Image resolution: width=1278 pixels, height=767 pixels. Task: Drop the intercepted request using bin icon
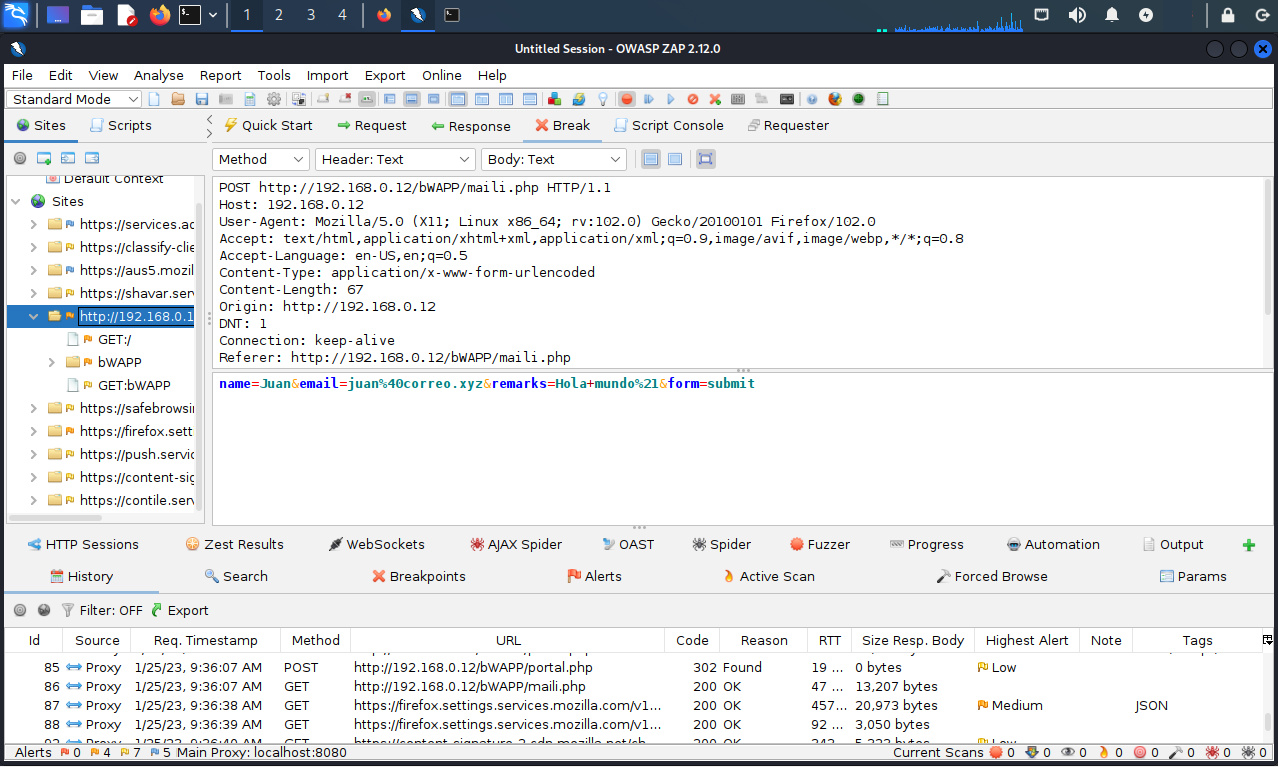point(693,99)
